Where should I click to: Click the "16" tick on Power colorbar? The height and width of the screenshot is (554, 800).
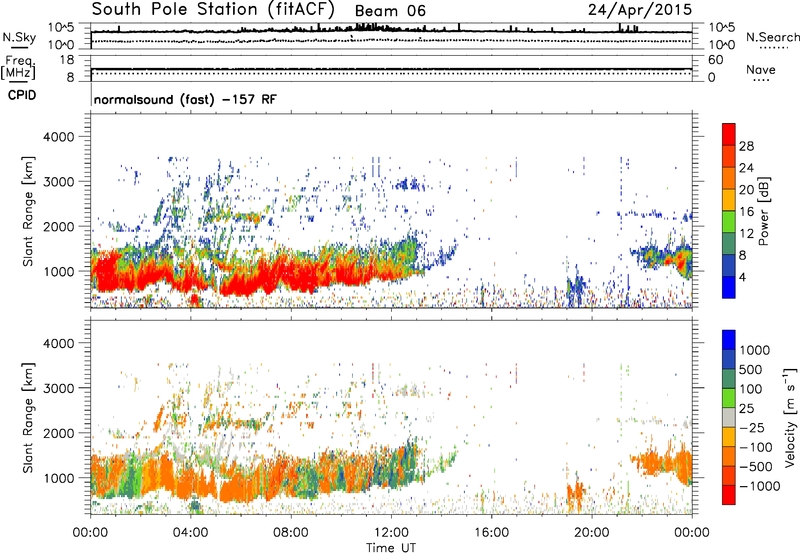point(746,212)
